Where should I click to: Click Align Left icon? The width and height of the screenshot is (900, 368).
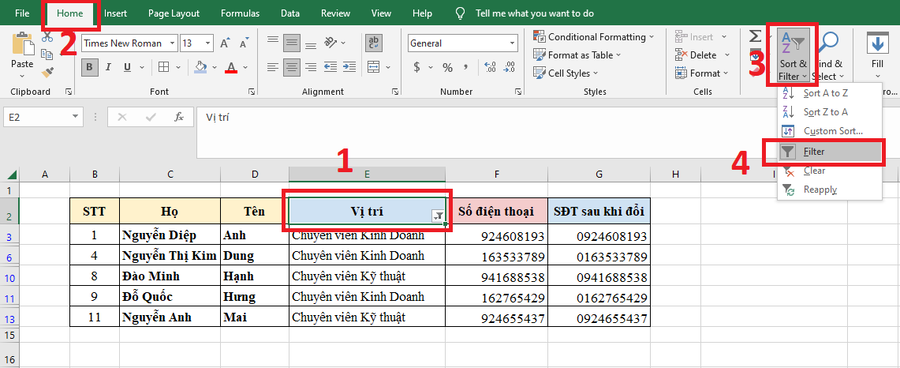pos(273,67)
